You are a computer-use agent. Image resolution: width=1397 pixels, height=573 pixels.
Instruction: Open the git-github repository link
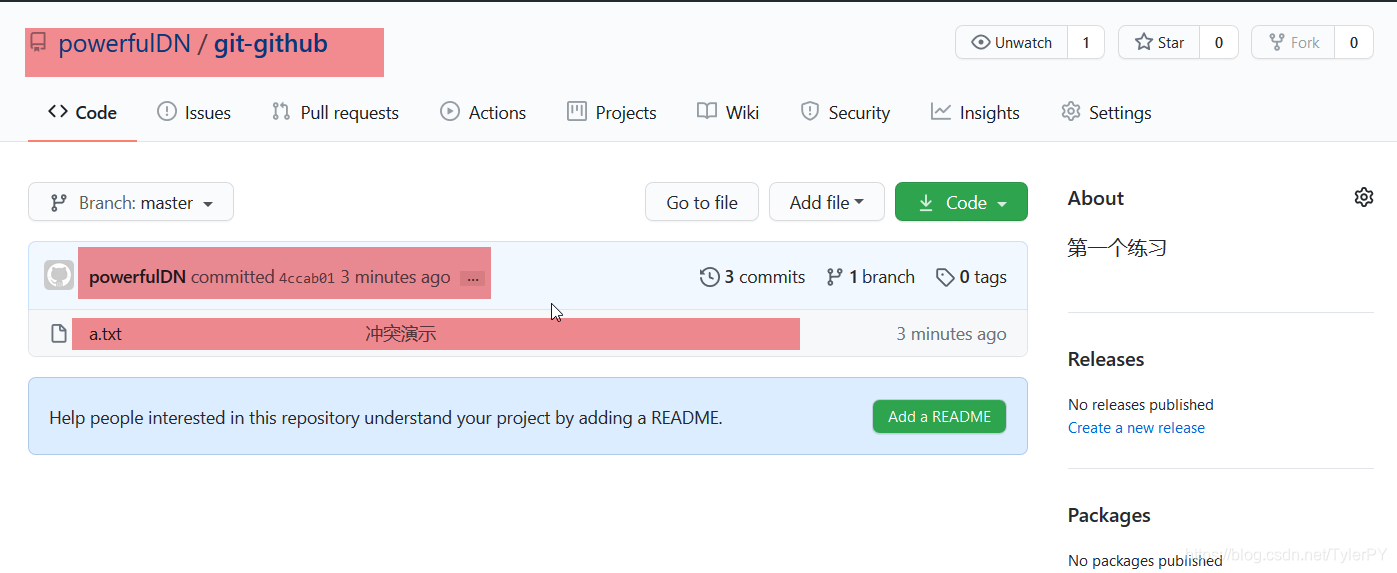270,44
